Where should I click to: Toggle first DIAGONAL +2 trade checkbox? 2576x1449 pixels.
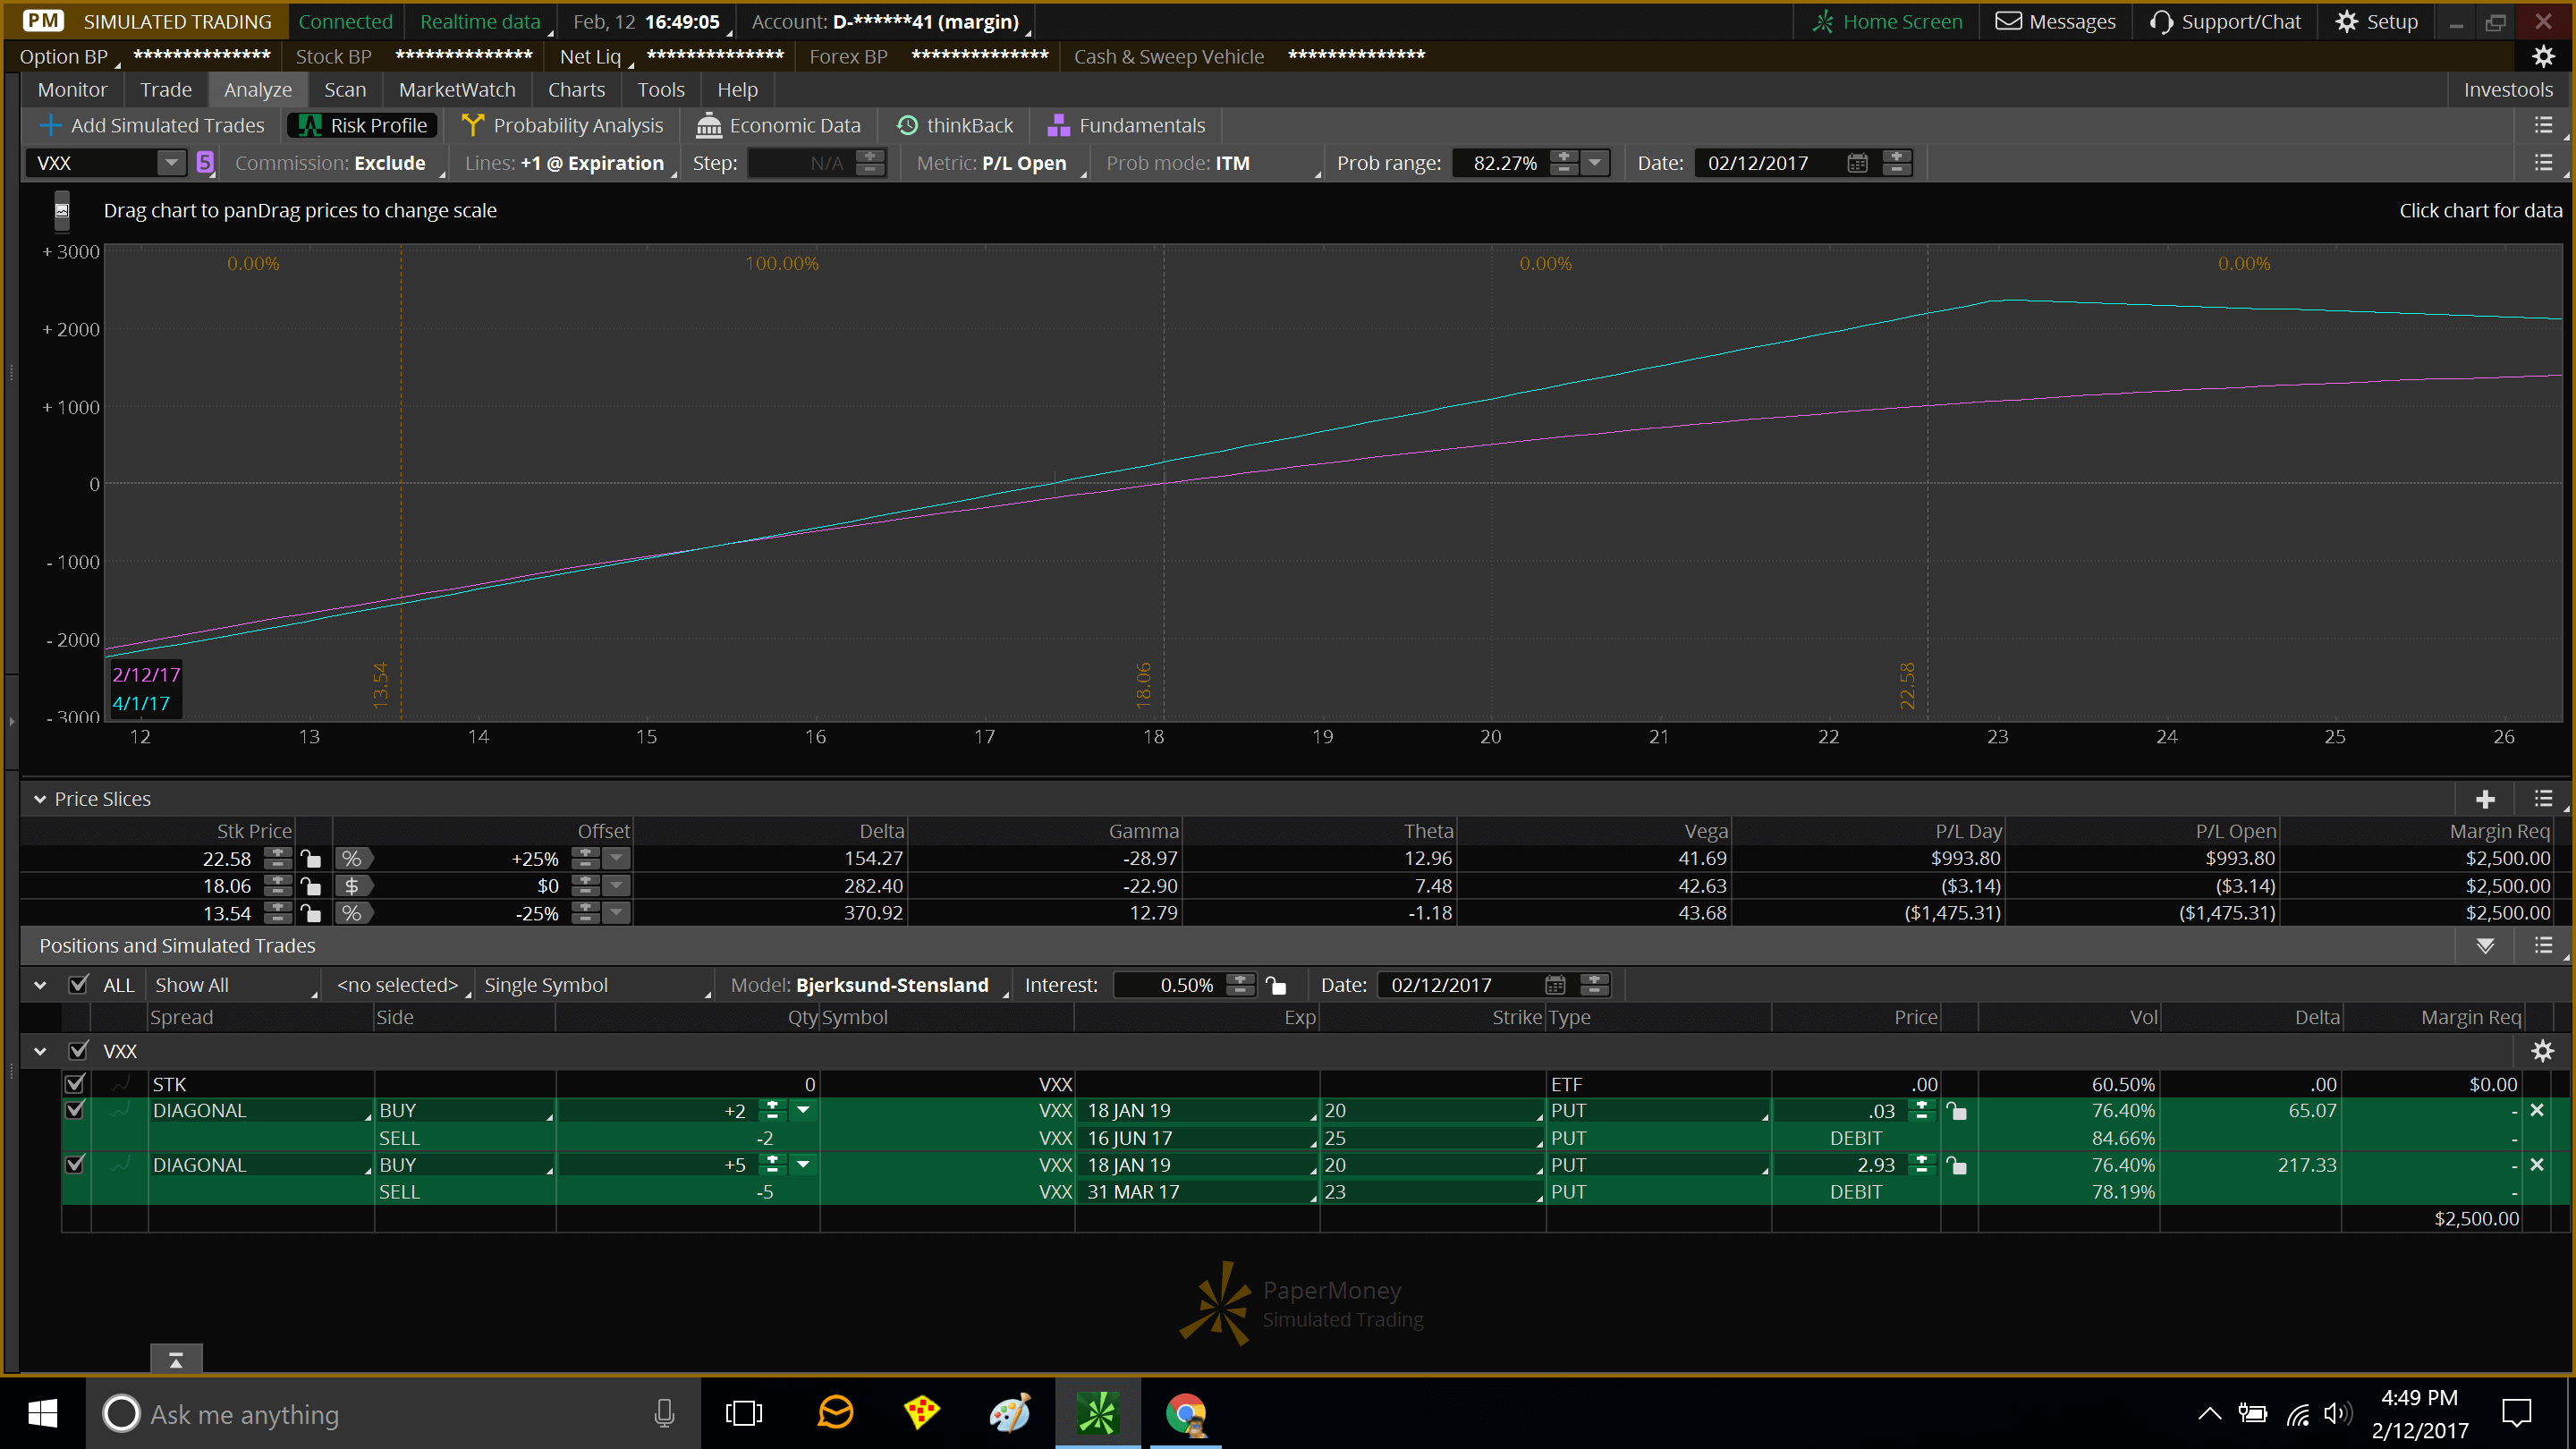(x=74, y=1109)
